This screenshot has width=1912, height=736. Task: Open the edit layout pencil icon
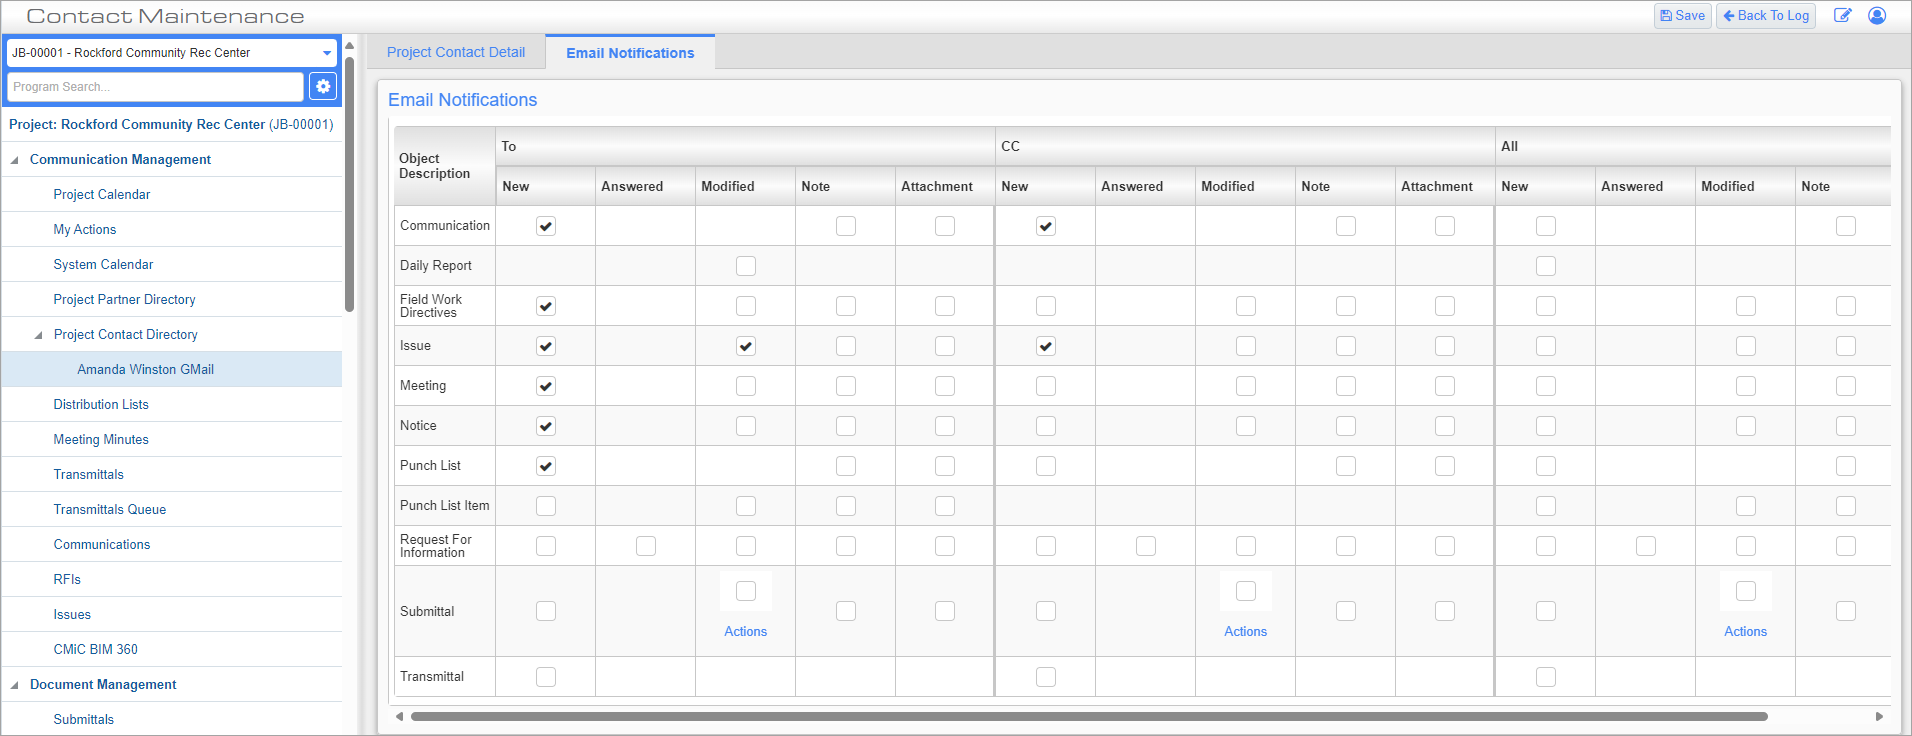coord(1842,16)
